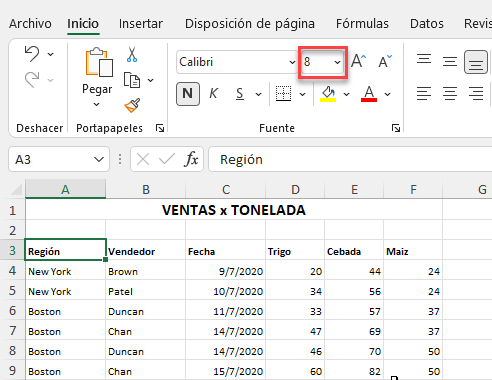Select the Maiz header cell

point(413,250)
